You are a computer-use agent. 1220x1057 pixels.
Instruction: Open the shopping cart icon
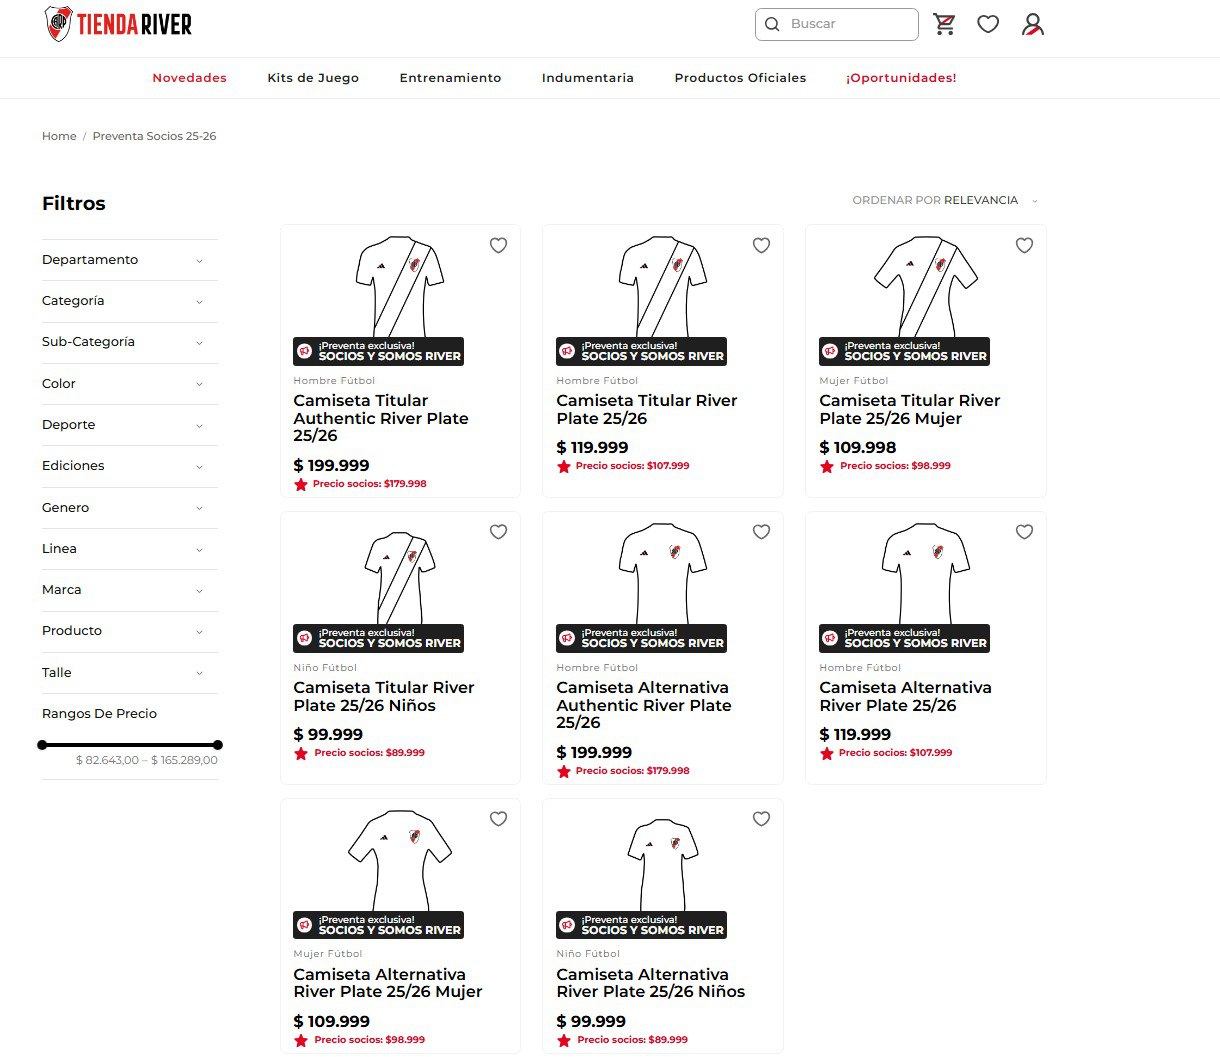click(944, 24)
